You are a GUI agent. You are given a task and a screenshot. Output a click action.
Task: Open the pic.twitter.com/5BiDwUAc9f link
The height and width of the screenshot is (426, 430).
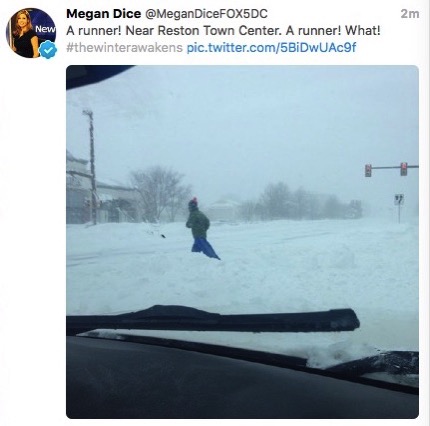(x=271, y=48)
